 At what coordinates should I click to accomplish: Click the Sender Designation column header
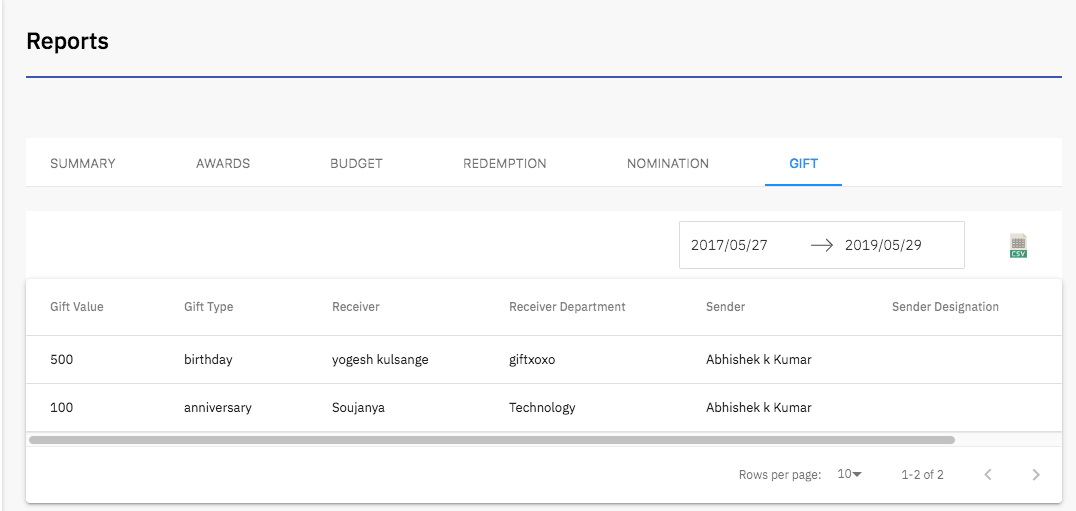tap(945, 307)
